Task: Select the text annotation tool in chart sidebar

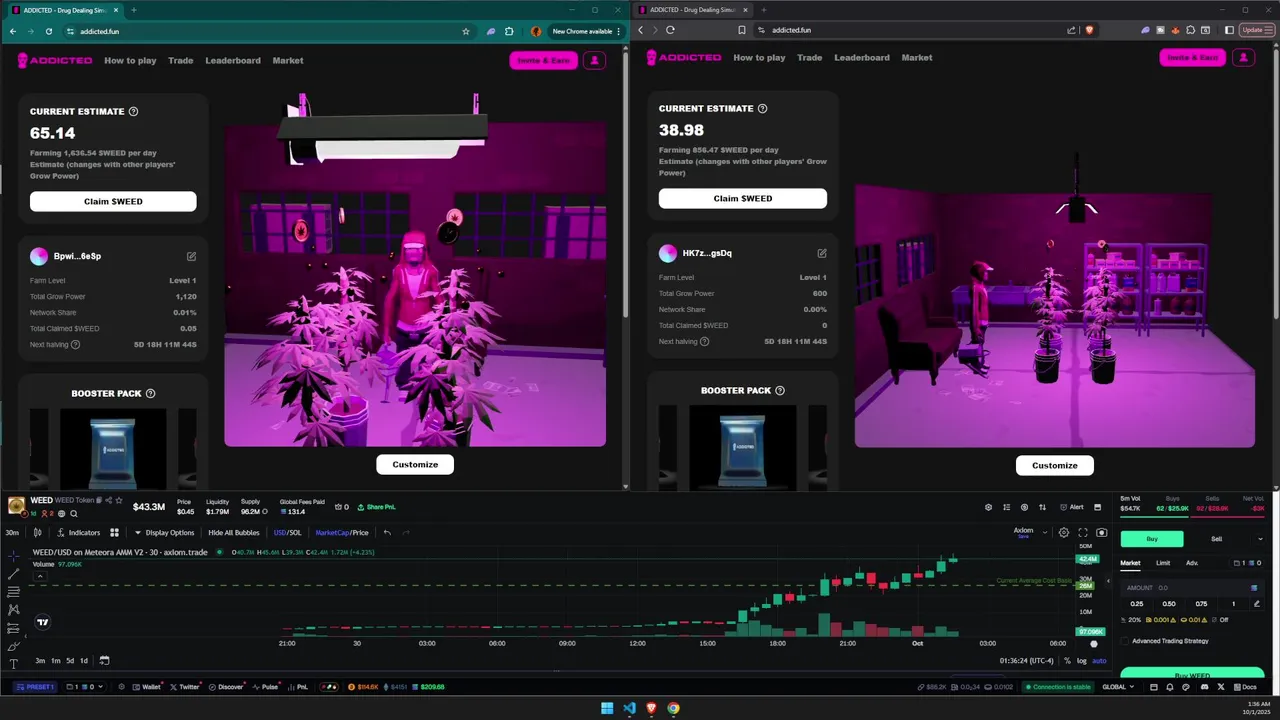Action: point(13,664)
